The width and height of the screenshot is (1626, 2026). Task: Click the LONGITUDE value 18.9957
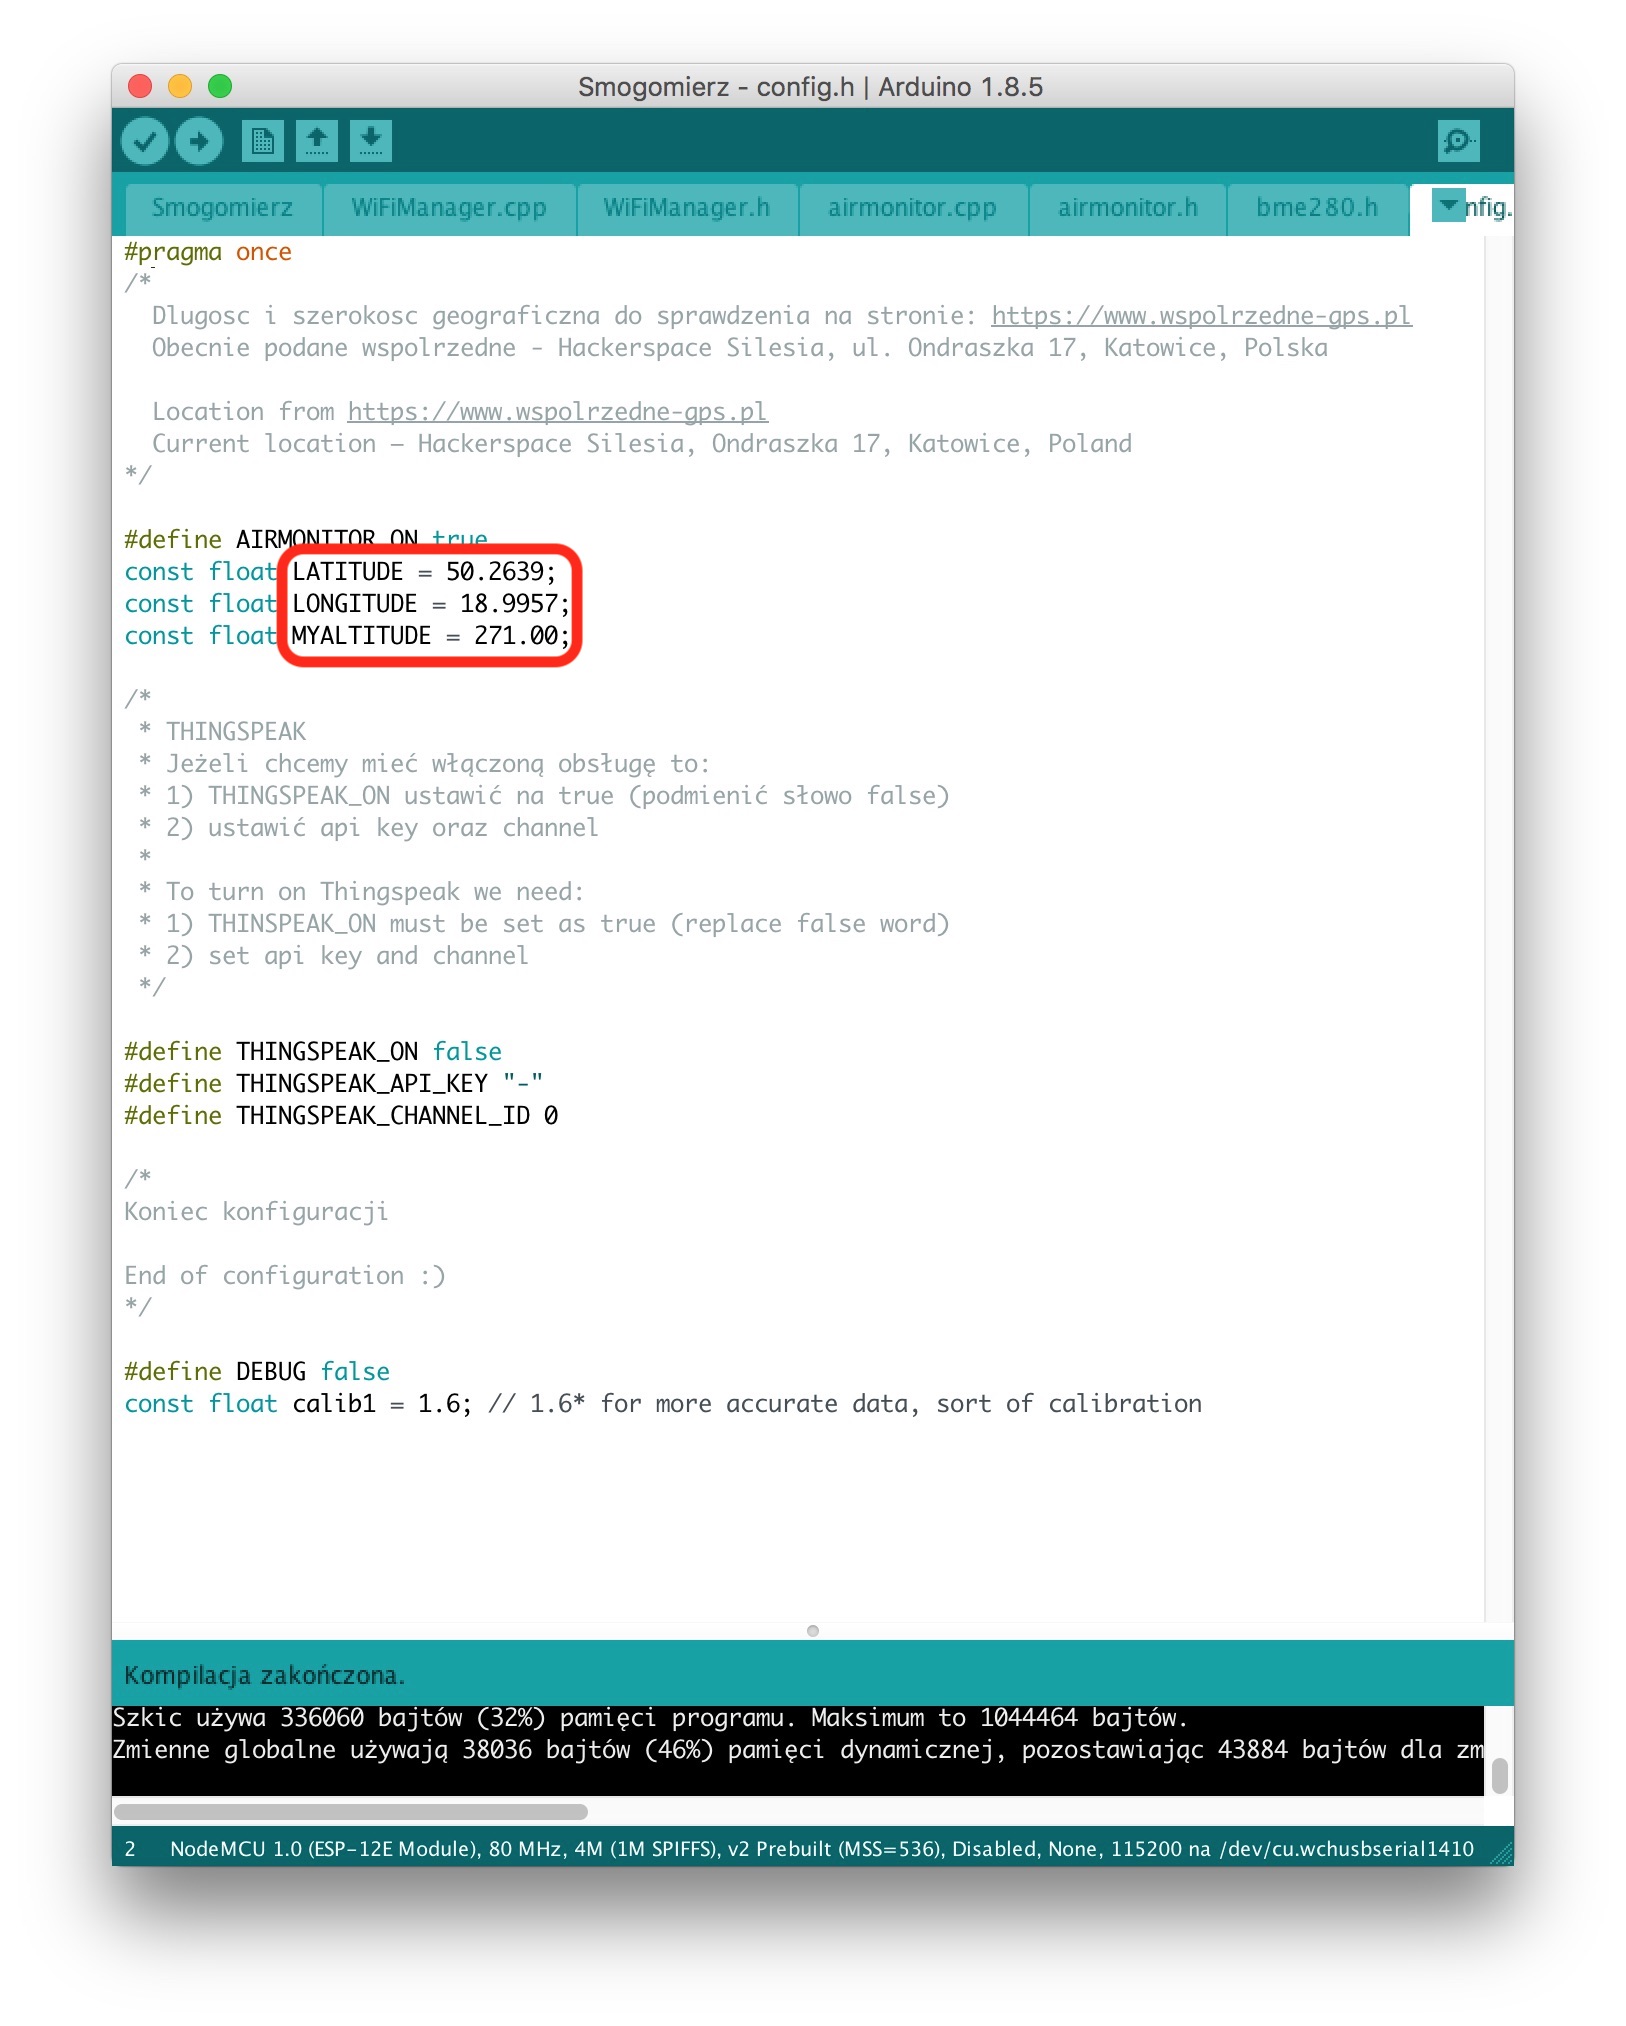508,604
